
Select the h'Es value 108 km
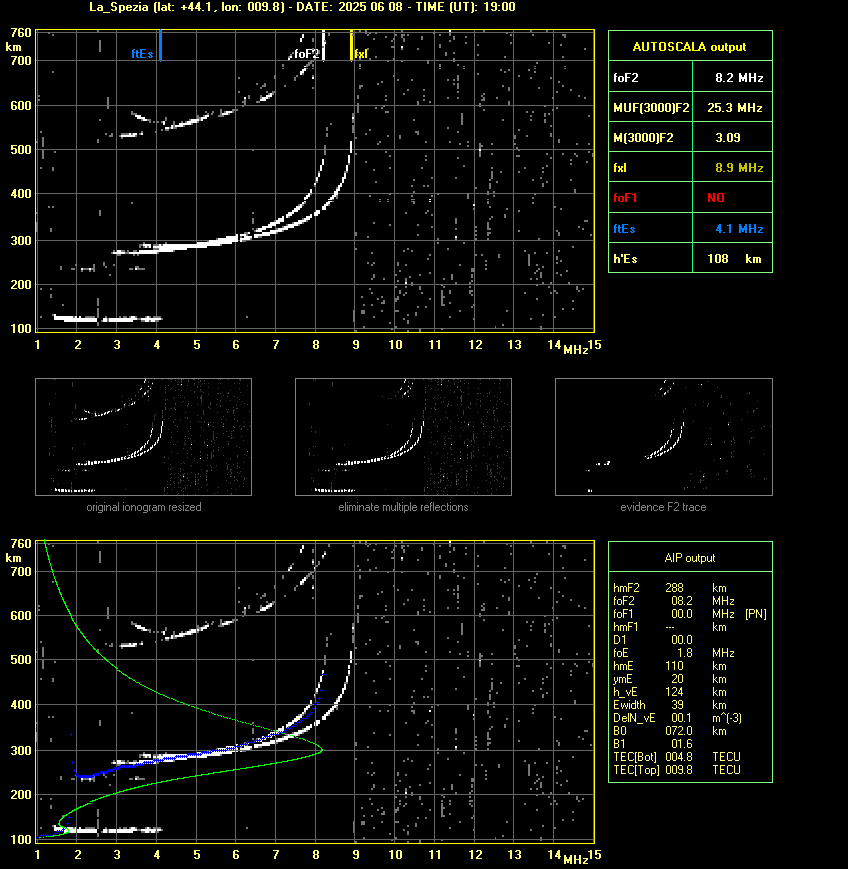click(x=734, y=258)
